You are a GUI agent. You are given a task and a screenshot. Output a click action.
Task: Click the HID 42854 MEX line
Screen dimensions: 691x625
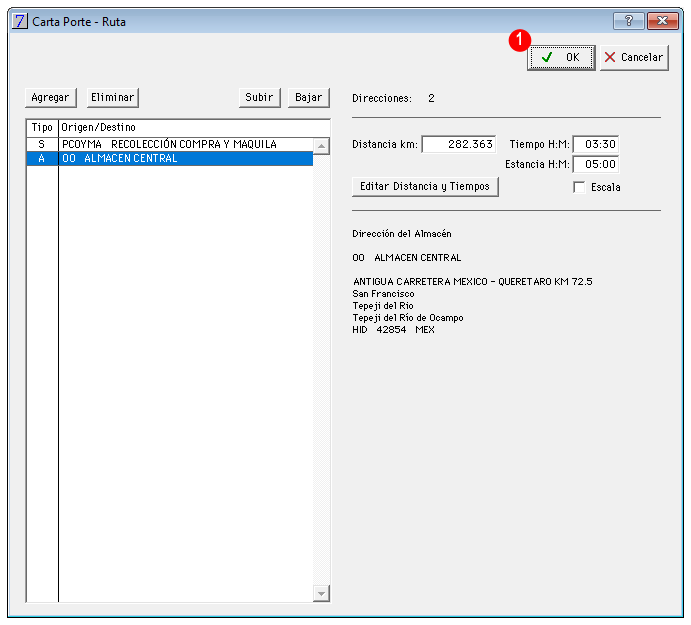click(394, 330)
